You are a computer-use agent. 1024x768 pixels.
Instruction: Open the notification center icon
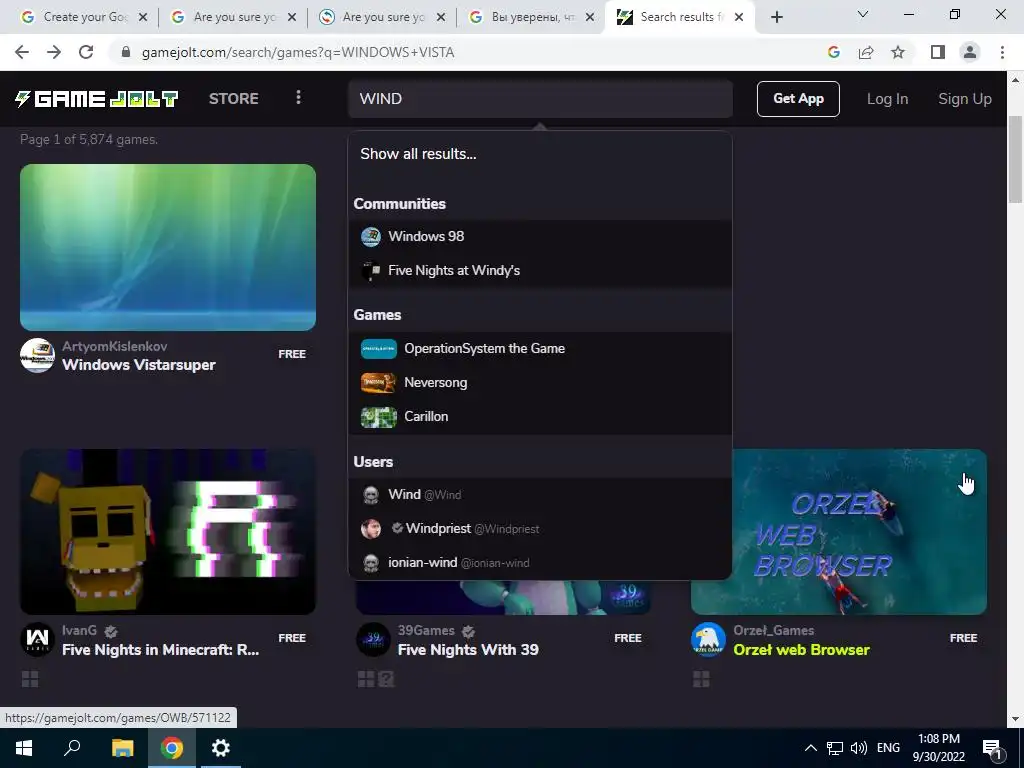(x=992, y=748)
